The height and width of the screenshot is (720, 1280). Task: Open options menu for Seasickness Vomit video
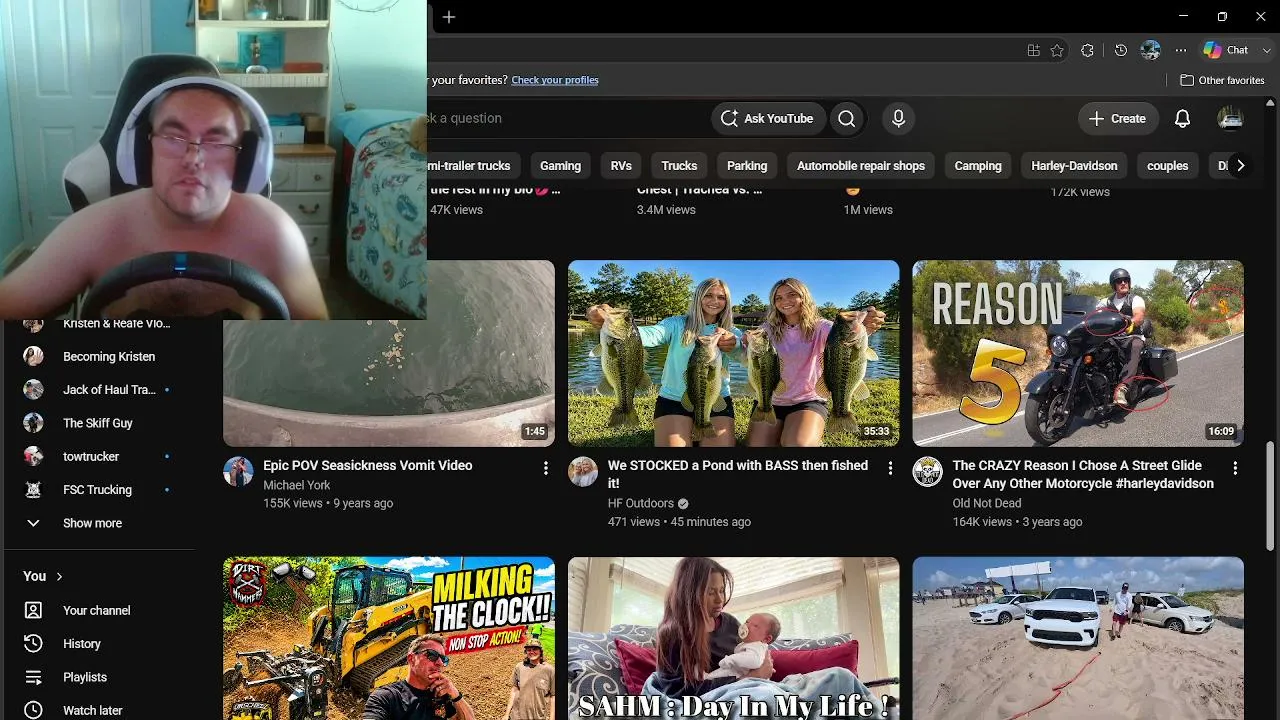click(545, 468)
